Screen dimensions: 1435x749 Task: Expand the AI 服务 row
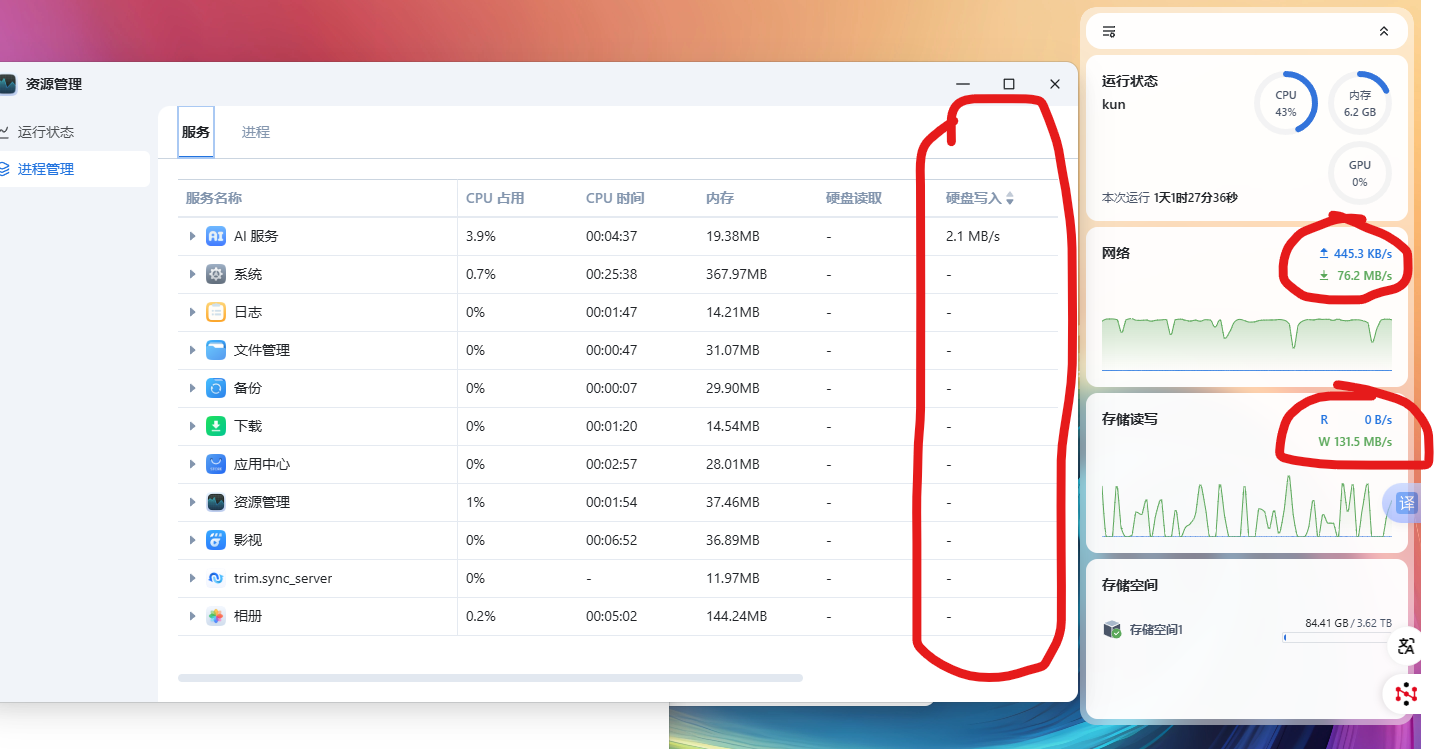click(192, 236)
